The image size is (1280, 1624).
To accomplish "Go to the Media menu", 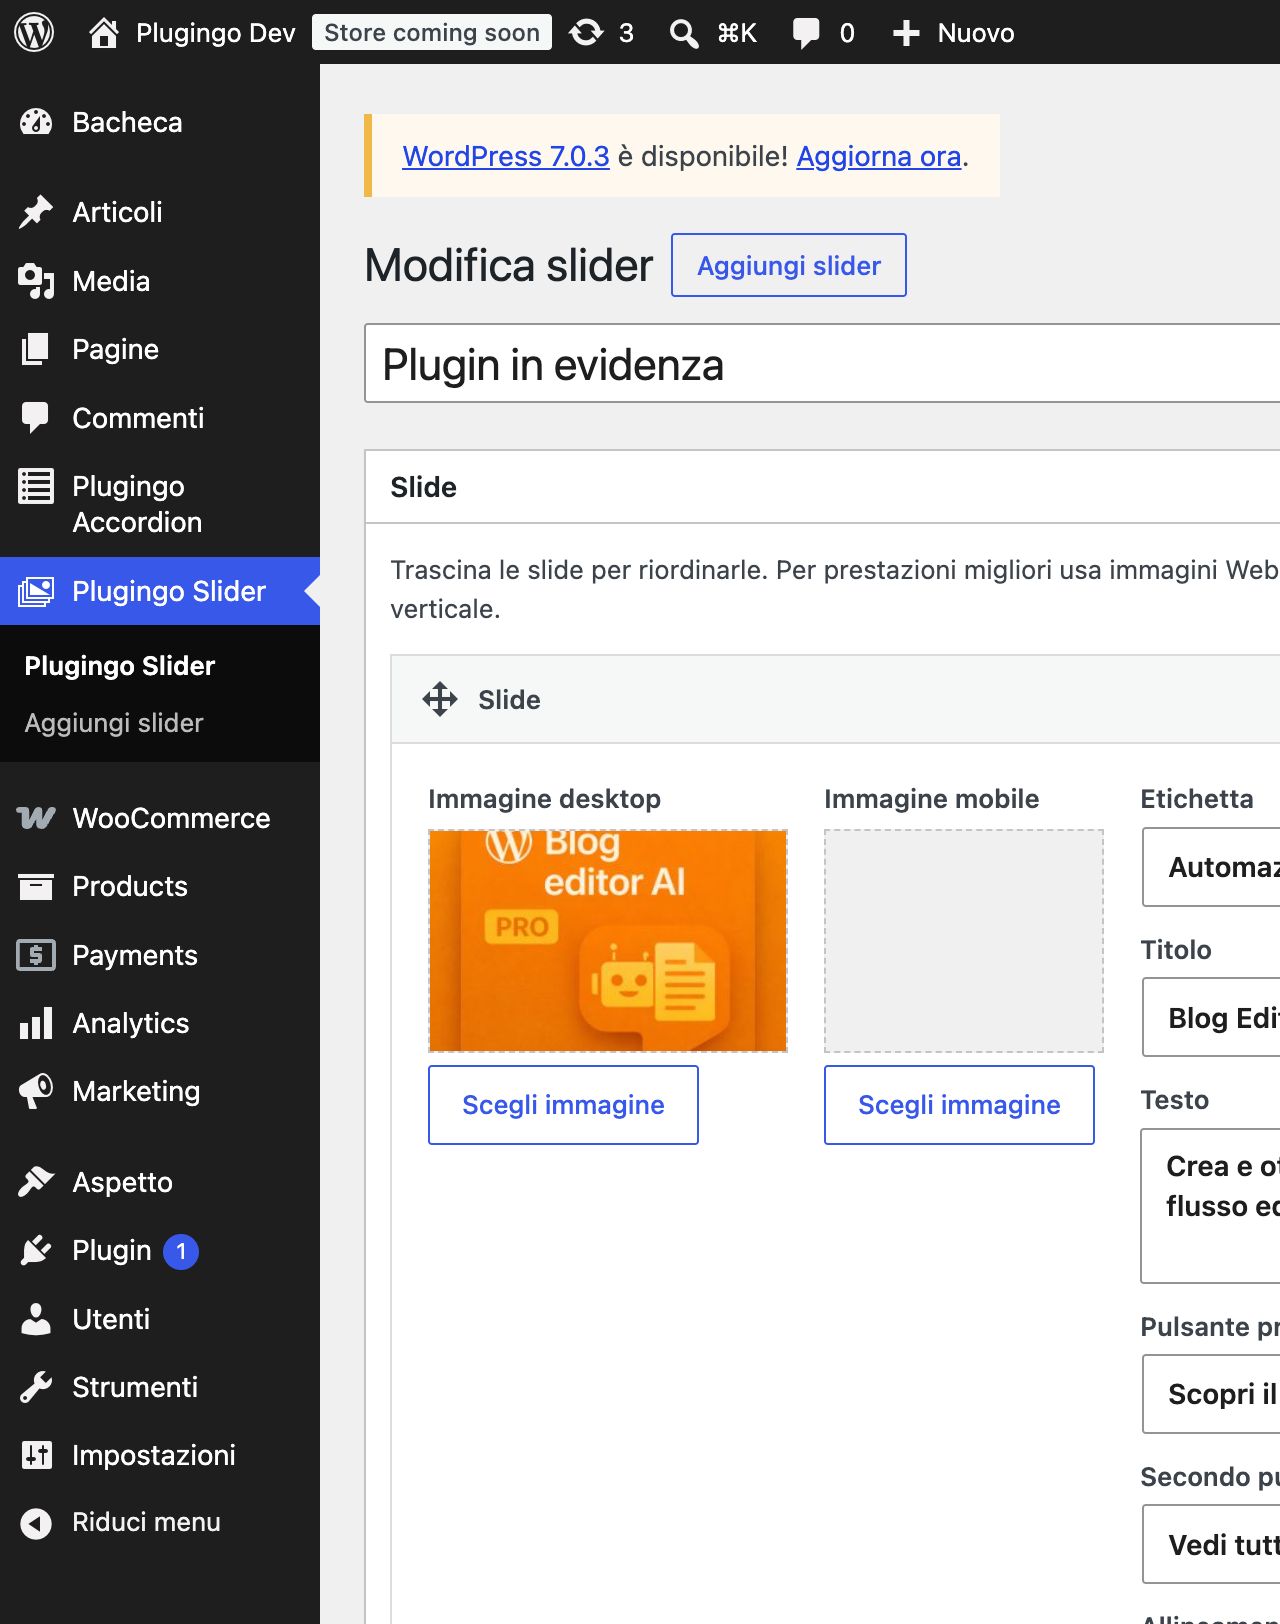I will pyautogui.click(x=160, y=281).
